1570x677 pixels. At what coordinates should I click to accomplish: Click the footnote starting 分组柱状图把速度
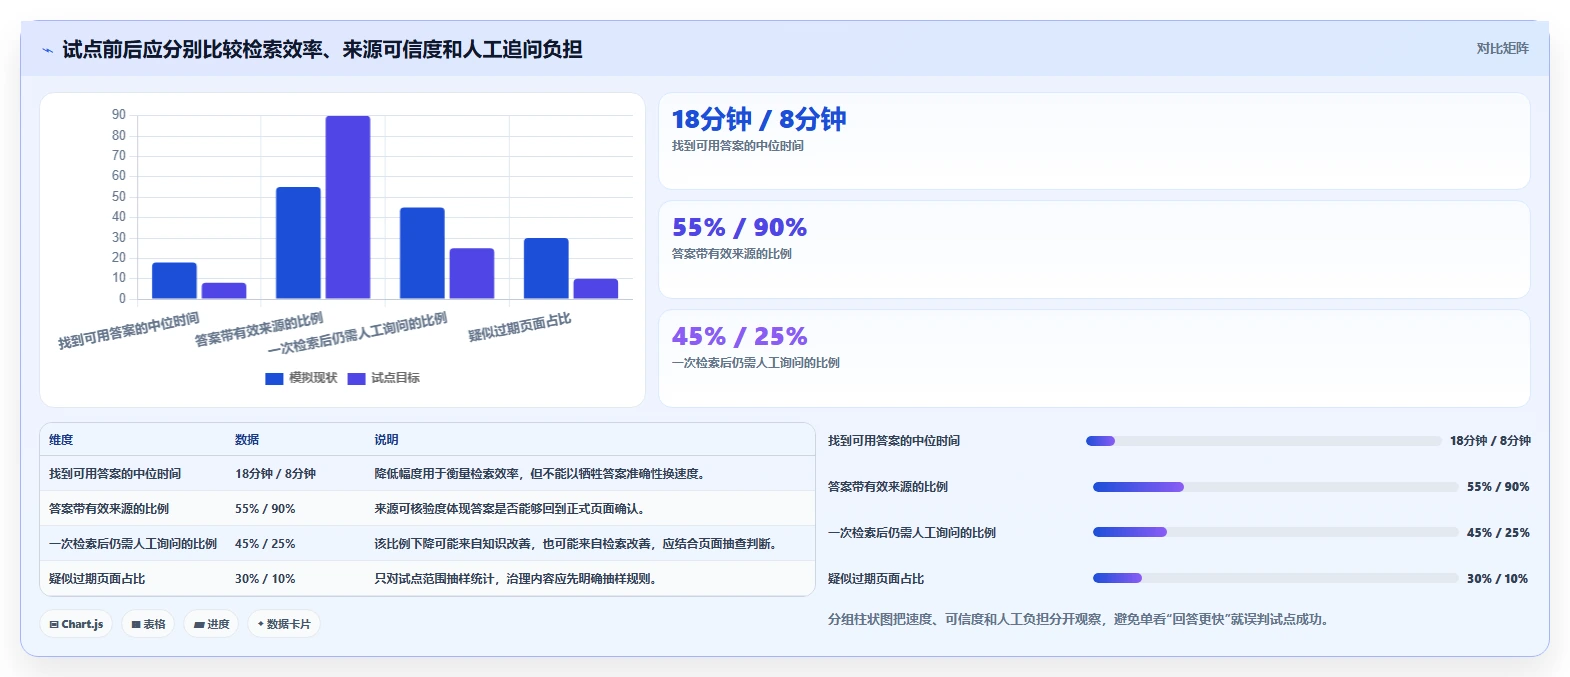1081,620
